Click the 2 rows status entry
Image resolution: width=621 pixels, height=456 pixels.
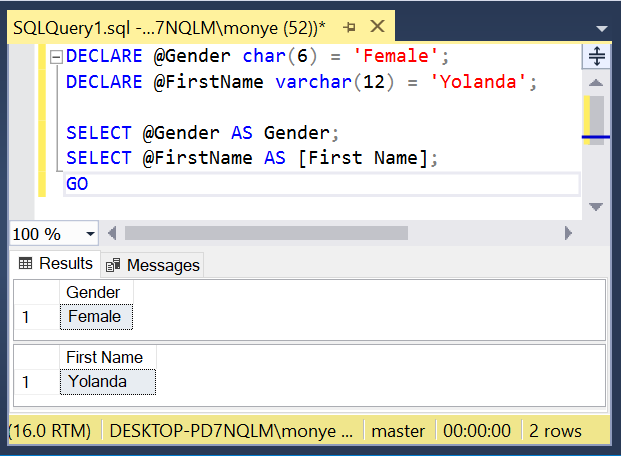555,431
